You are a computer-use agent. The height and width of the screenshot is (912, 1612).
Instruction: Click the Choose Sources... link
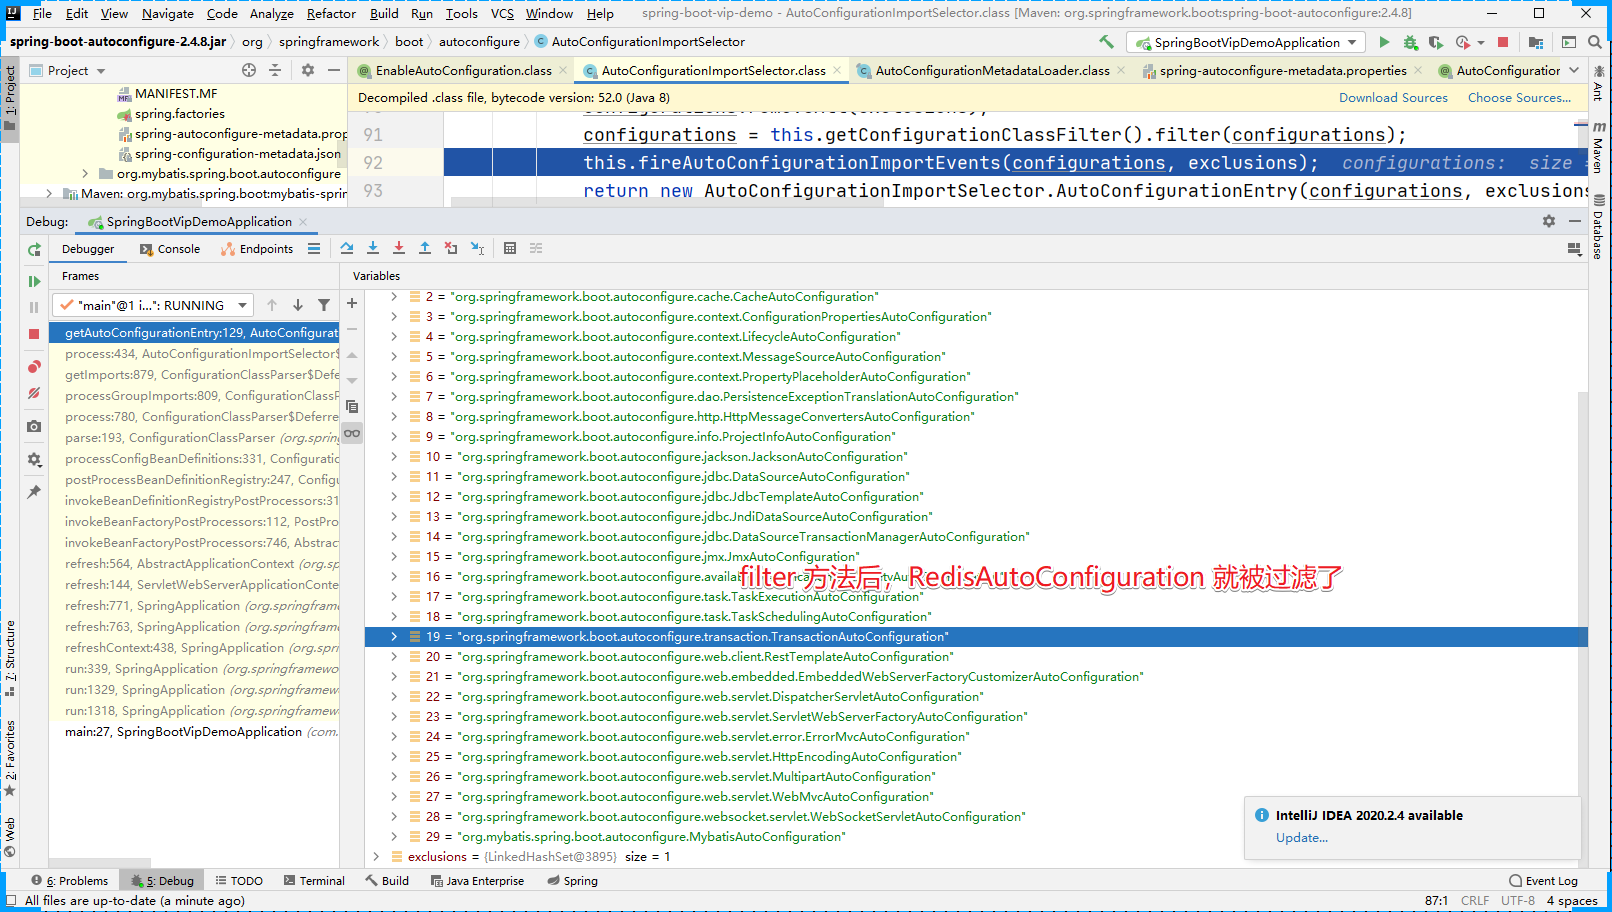(x=1519, y=98)
